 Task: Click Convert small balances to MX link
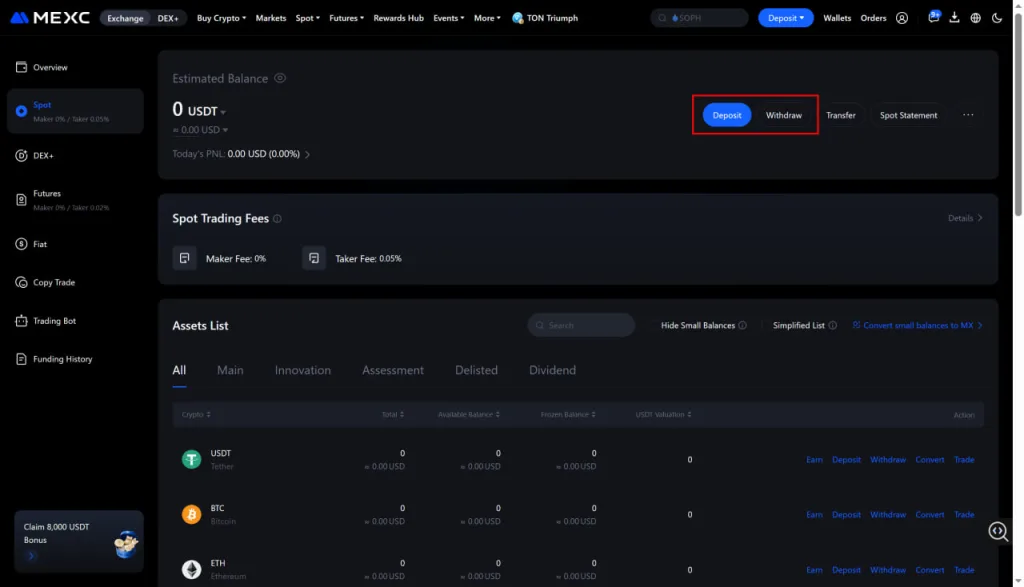(918, 325)
